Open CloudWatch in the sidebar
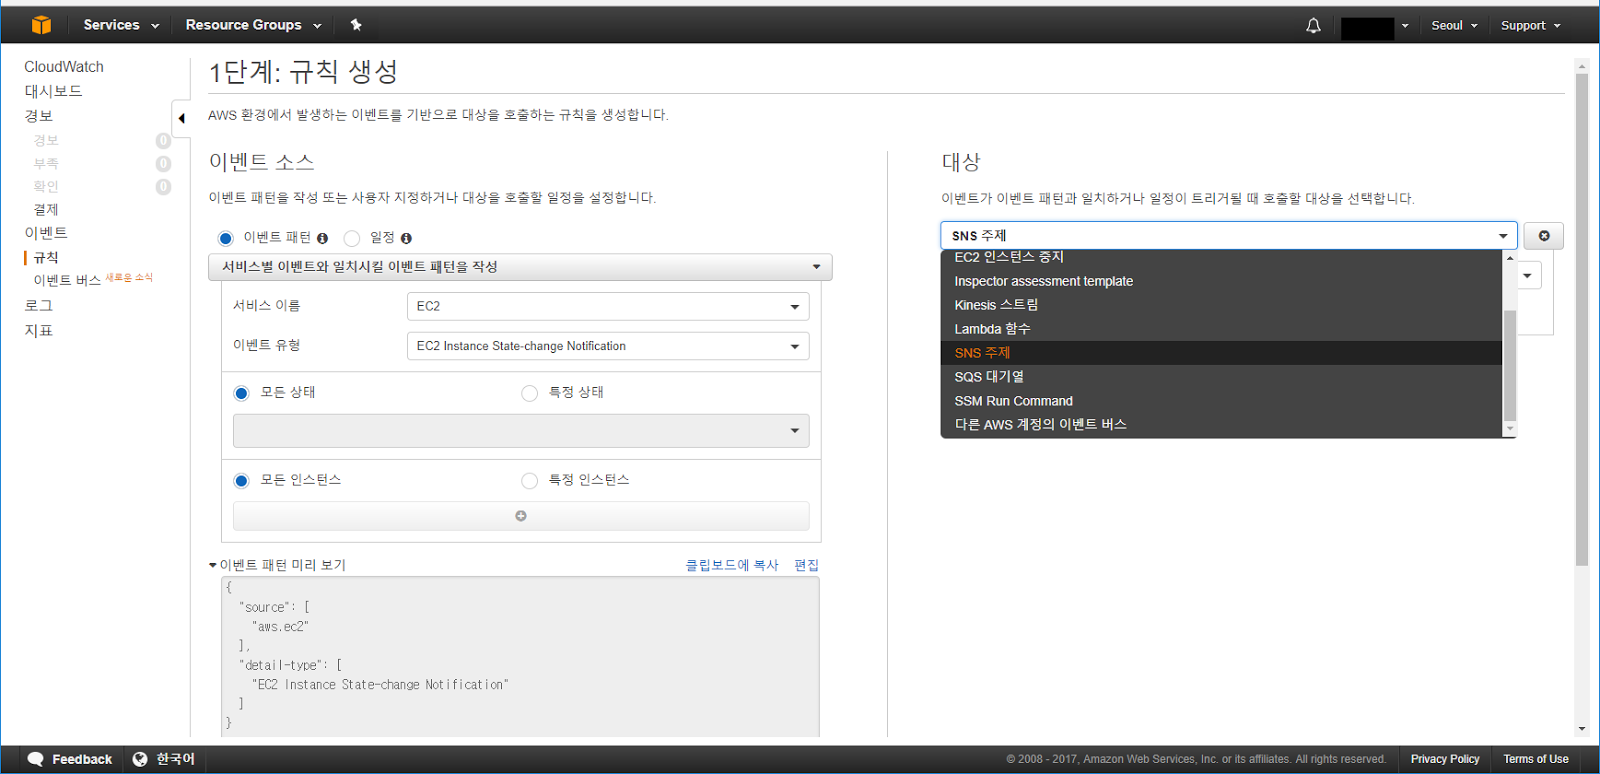The height and width of the screenshot is (774, 1600). [64, 67]
